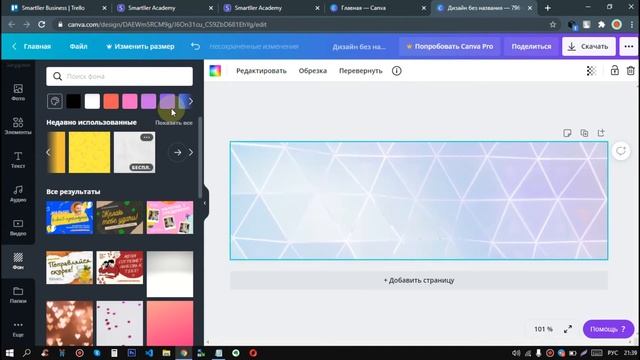The image size is (640, 360).
Task: Open the Редактировать option
Action: click(261, 71)
